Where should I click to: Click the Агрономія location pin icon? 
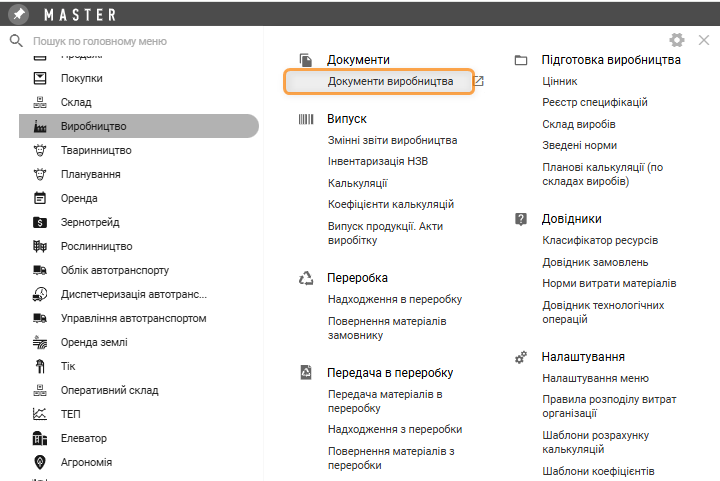(x=40, y=462)
